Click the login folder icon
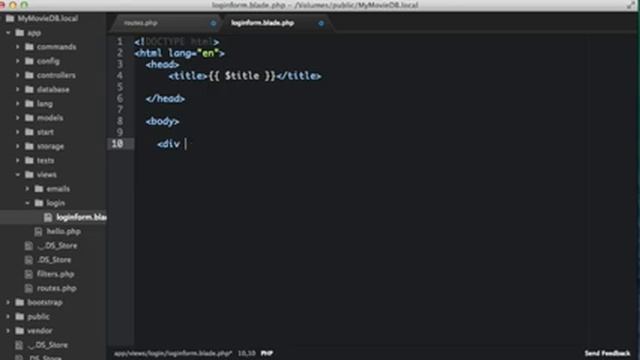 point(39,203)
